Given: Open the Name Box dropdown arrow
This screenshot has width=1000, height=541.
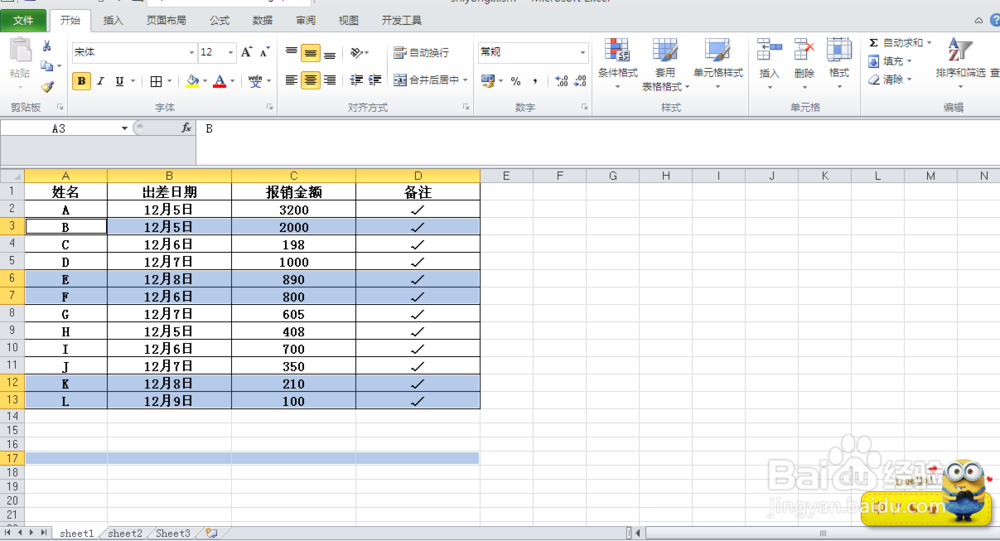Looking at the screenshot, I should (x=124, y=129).
